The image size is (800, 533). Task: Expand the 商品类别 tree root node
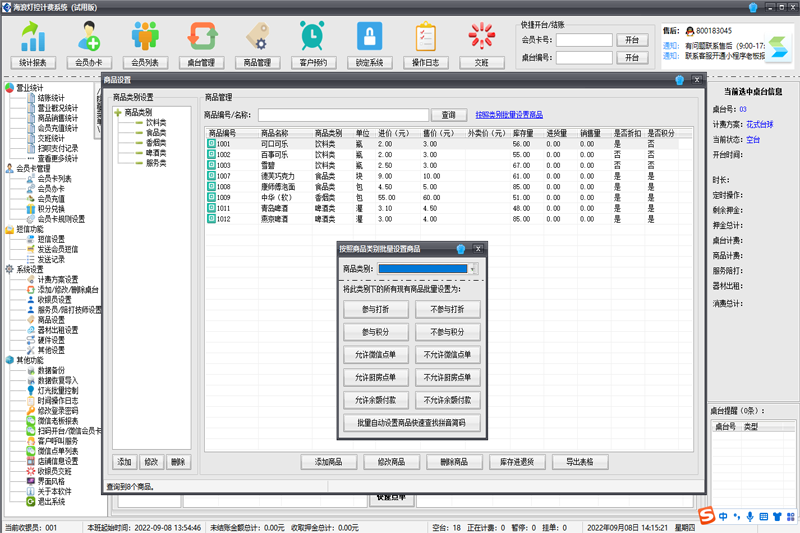click(x=118, y=112)
